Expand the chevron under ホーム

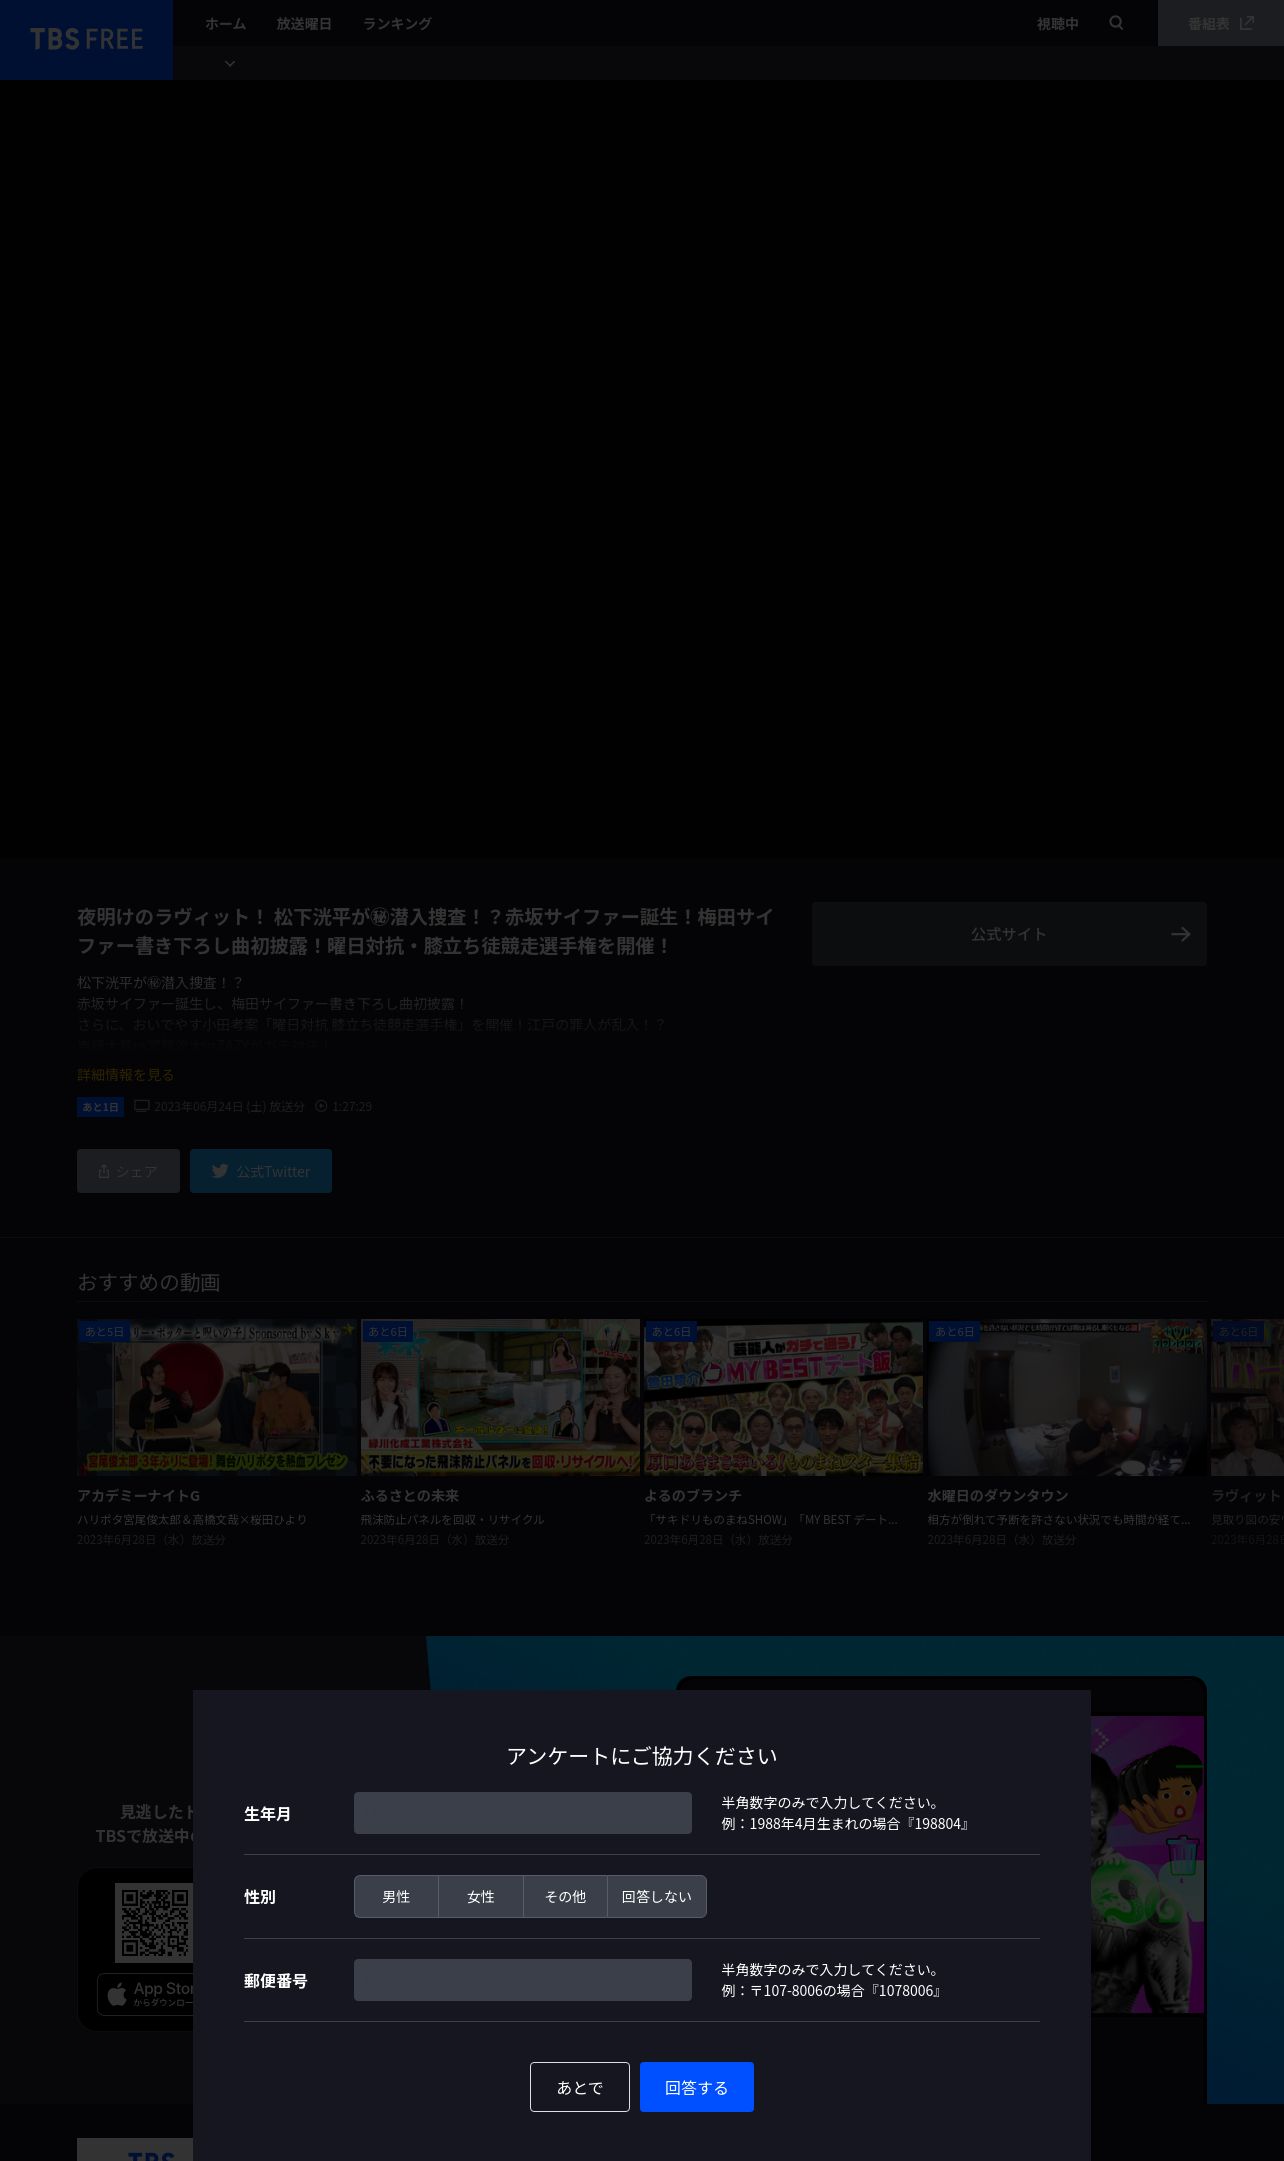230,63
